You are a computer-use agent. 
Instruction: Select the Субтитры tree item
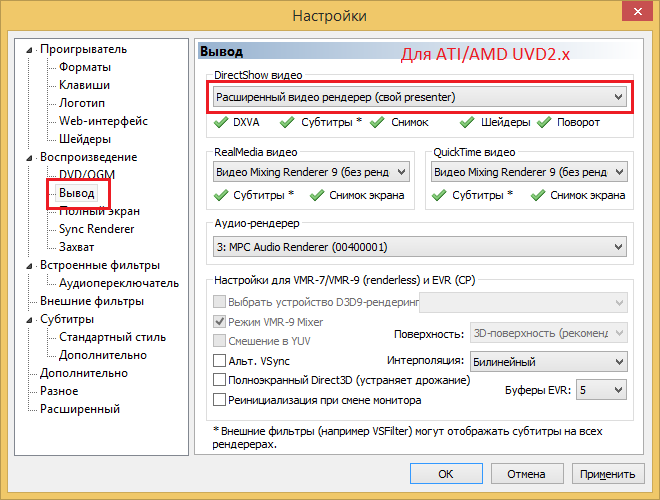67,319
